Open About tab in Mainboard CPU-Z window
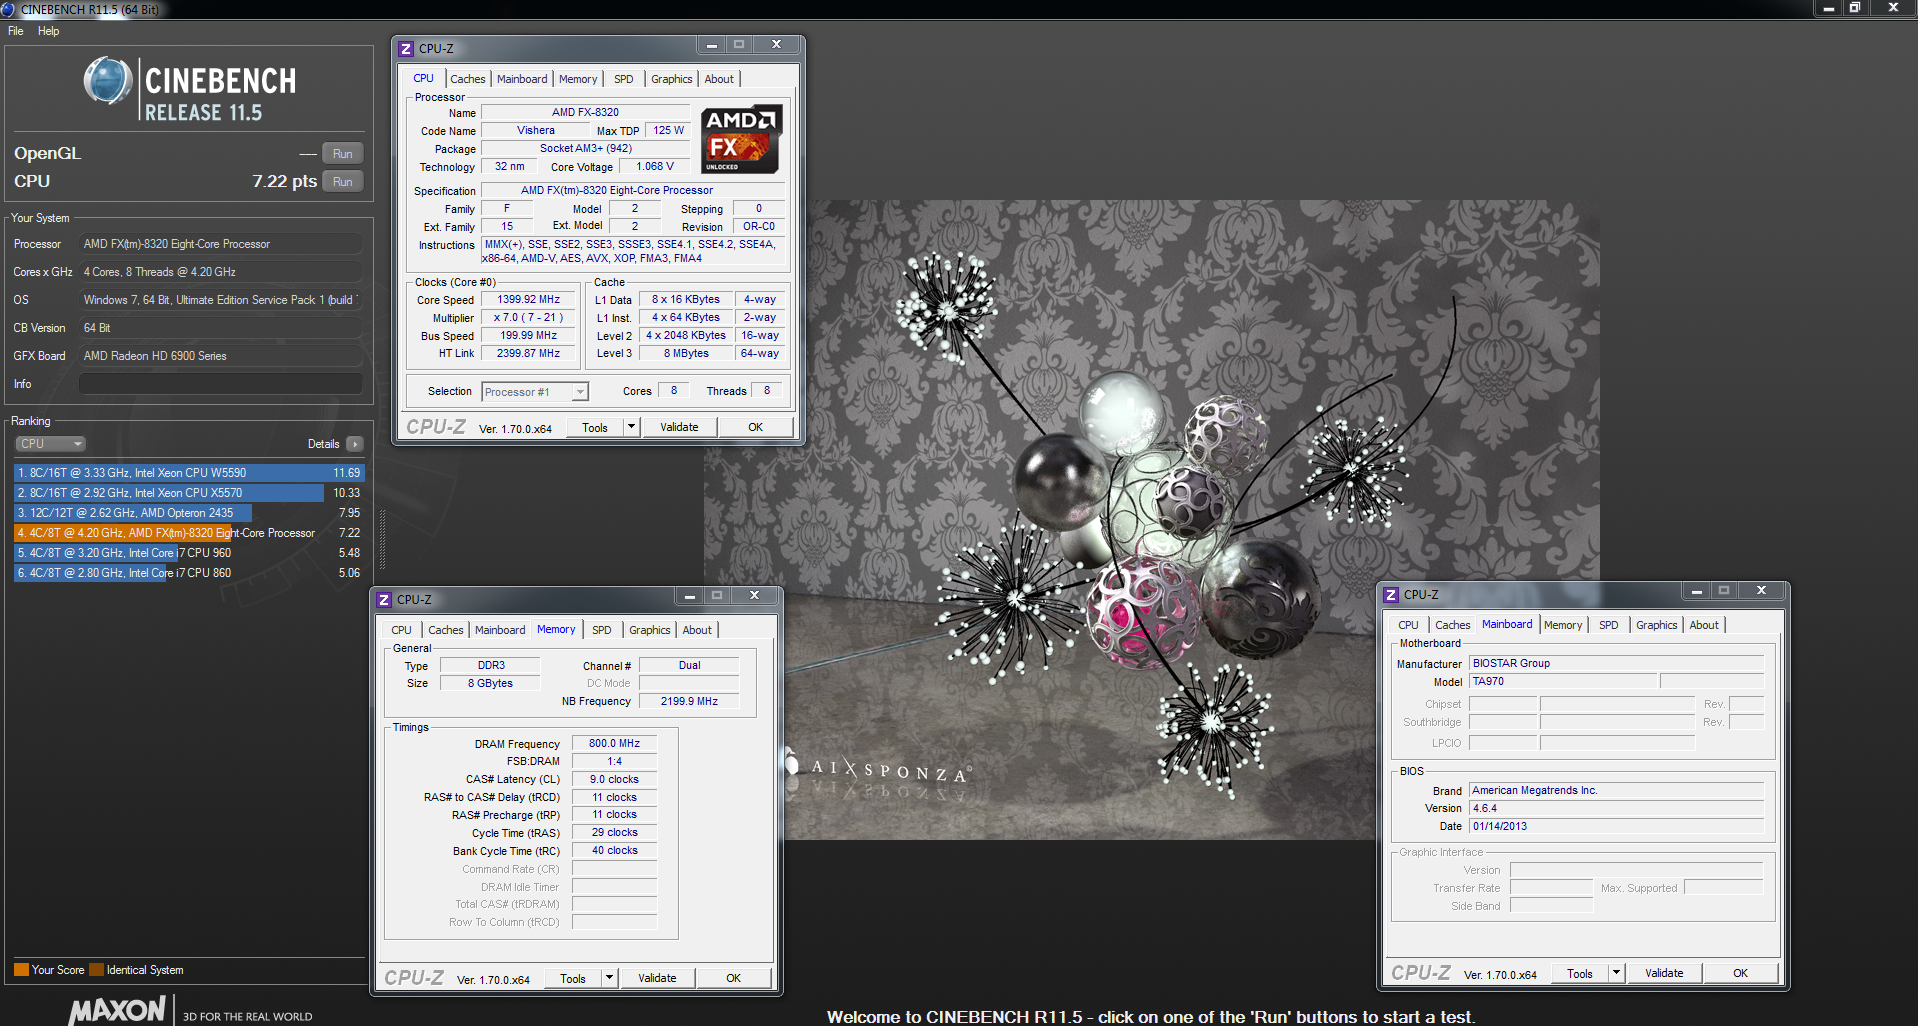This screenshot has height=1026, width=1918. (x=1704, y=625)
